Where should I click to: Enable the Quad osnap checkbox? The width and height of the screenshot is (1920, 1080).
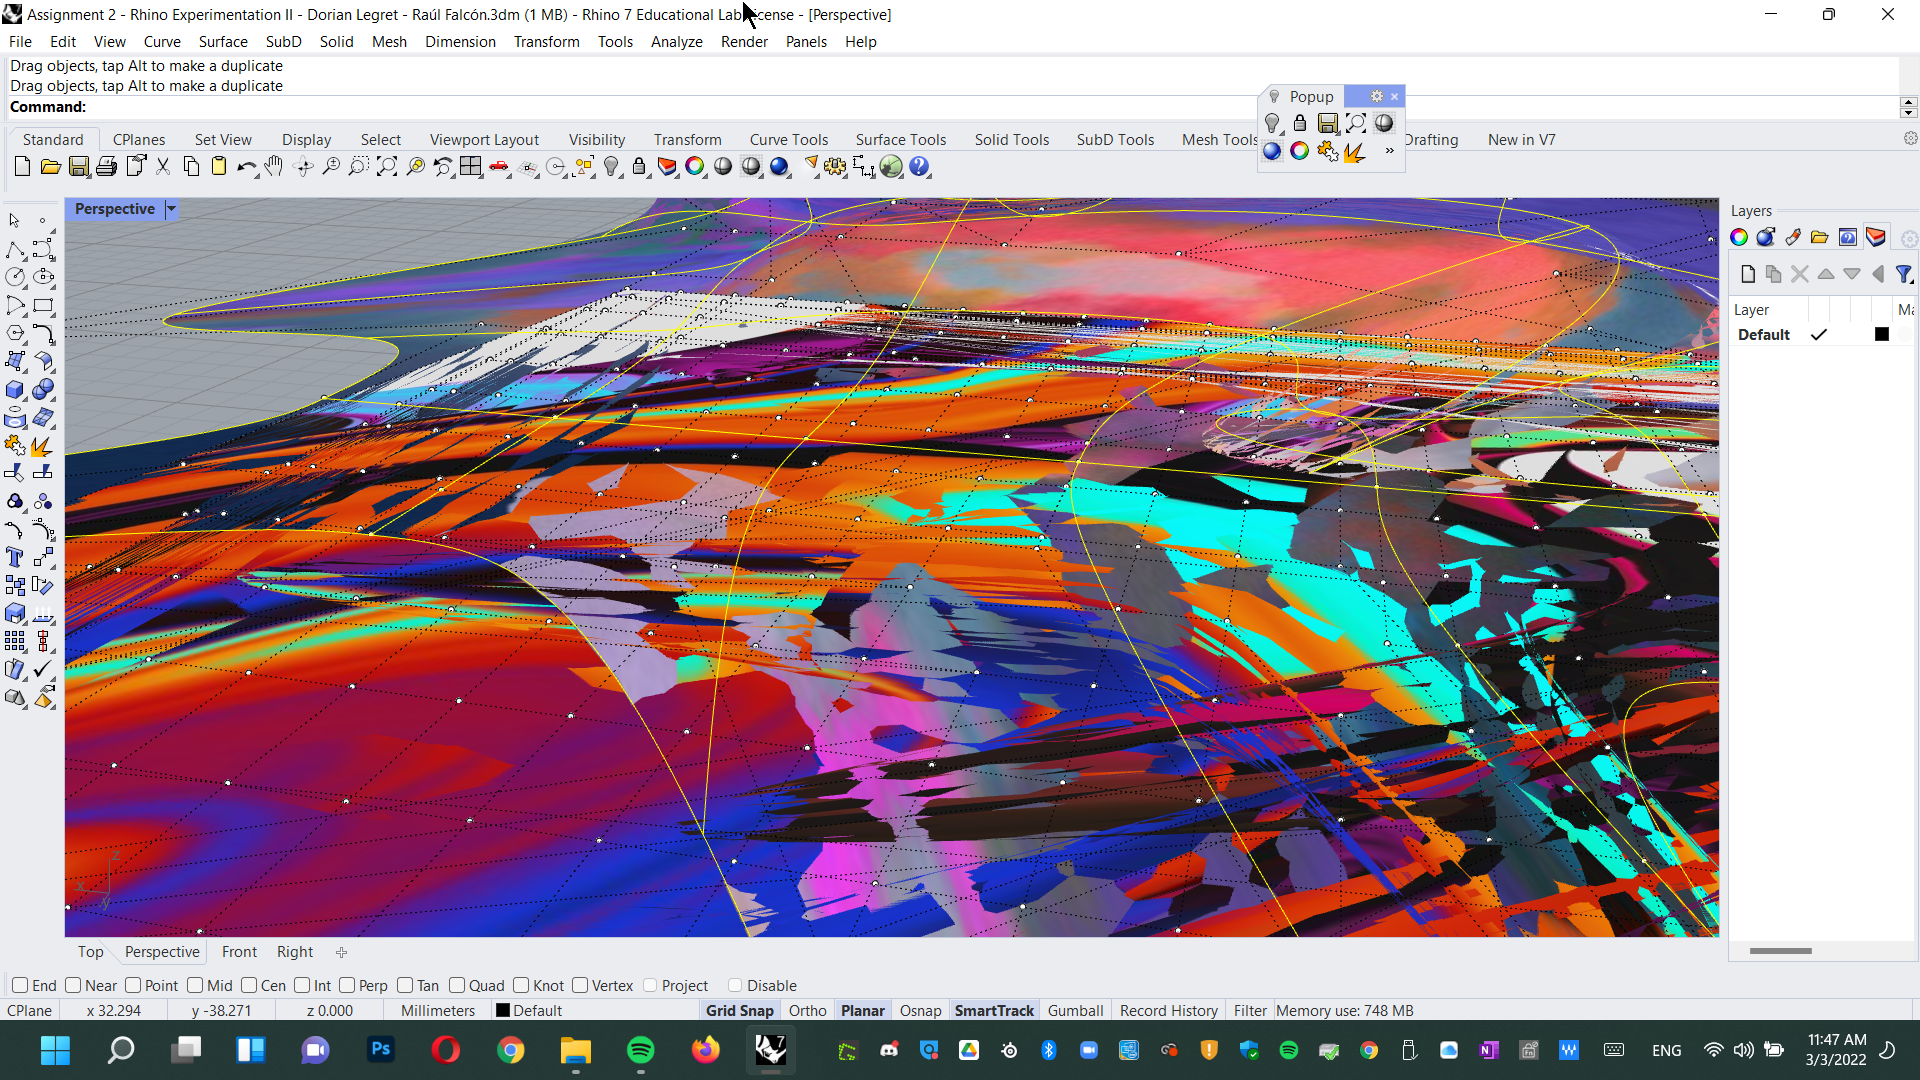(x=457, y=985)
